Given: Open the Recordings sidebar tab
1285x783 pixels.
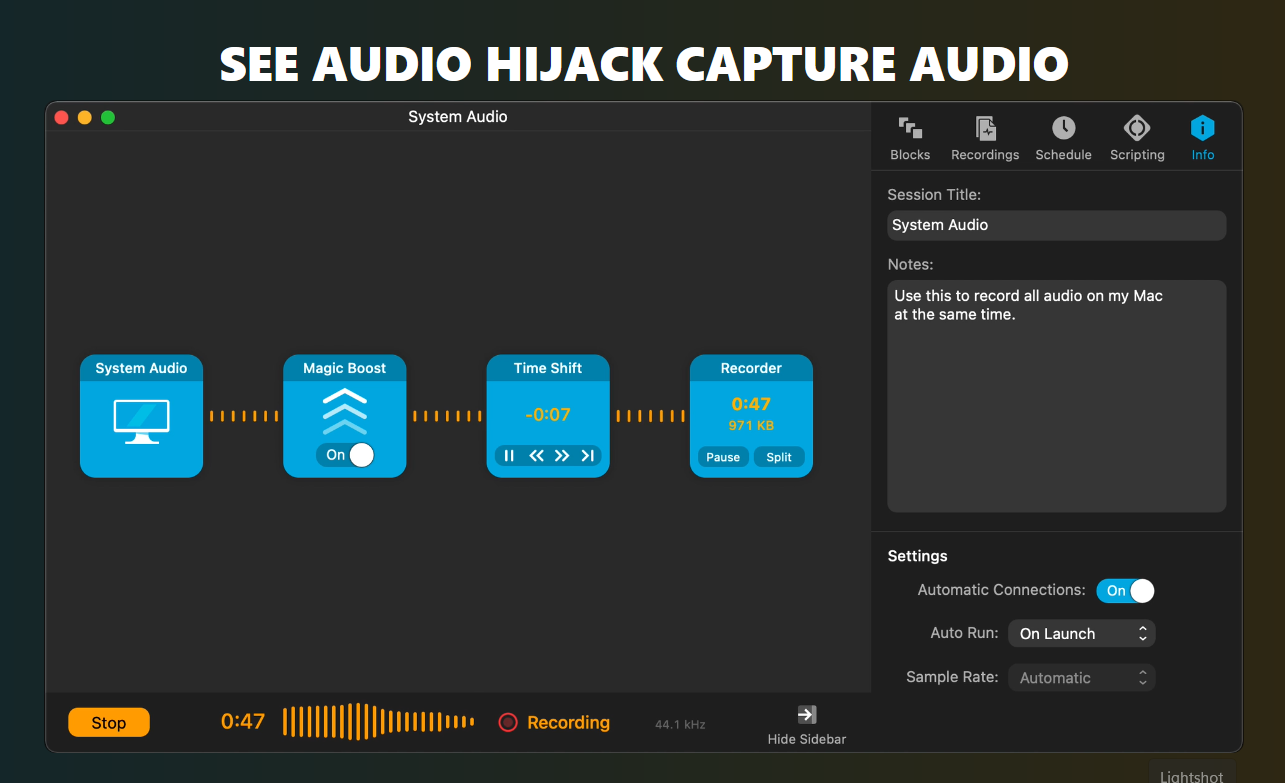Looking at the screenshot, I should tap(985, 138).
